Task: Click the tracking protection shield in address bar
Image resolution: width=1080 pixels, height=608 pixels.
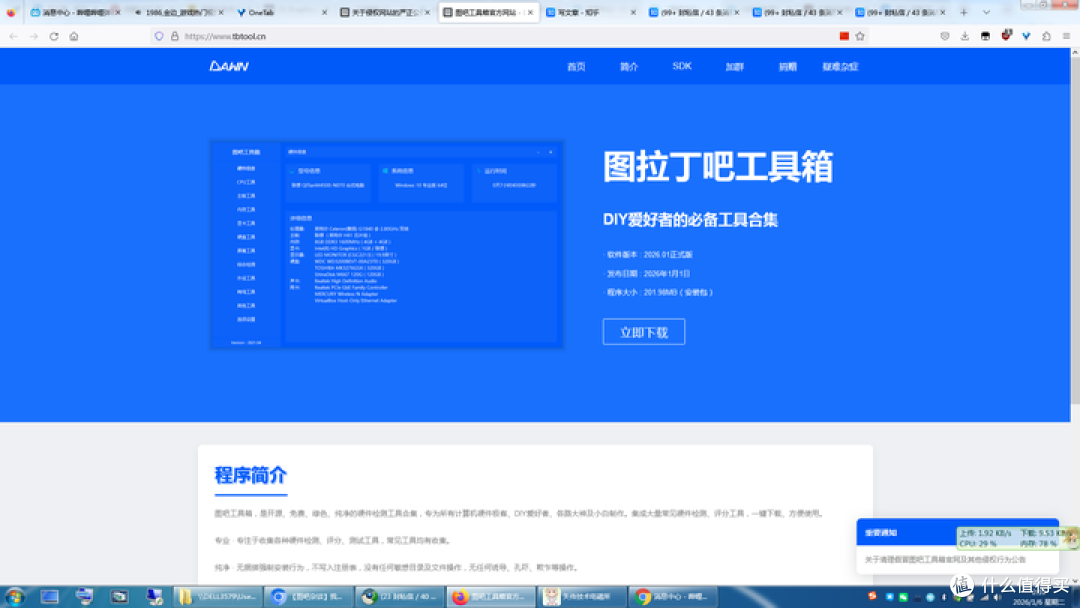Action: pyautogui.click(x=159, y=36)
